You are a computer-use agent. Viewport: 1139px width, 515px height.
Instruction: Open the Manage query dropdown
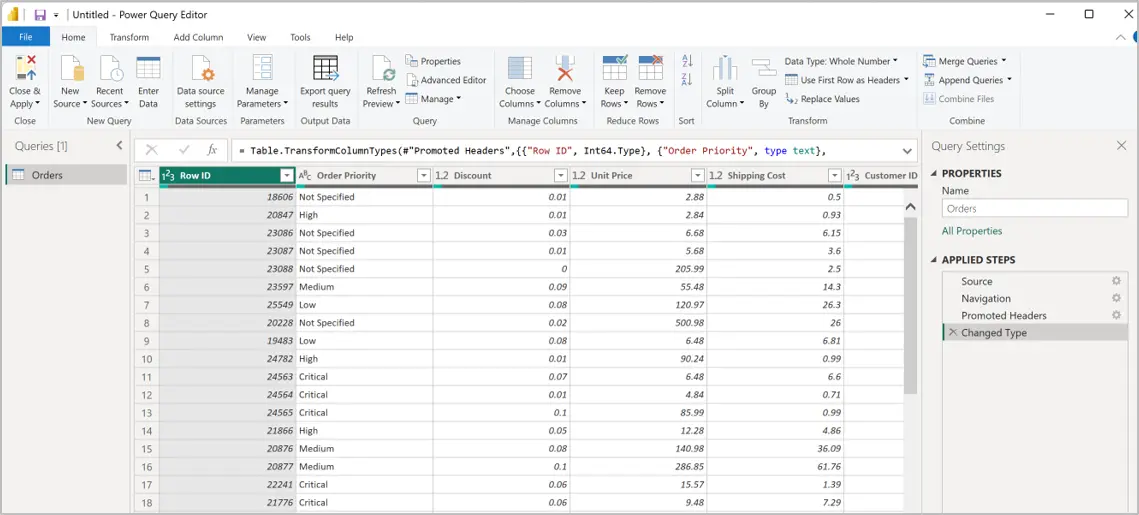432,99
